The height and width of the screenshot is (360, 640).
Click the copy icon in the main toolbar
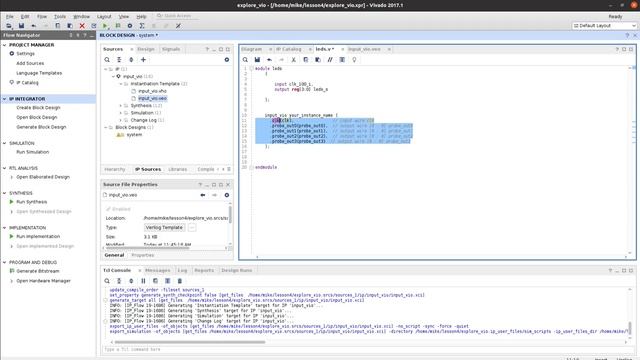(x=58, y=26)
